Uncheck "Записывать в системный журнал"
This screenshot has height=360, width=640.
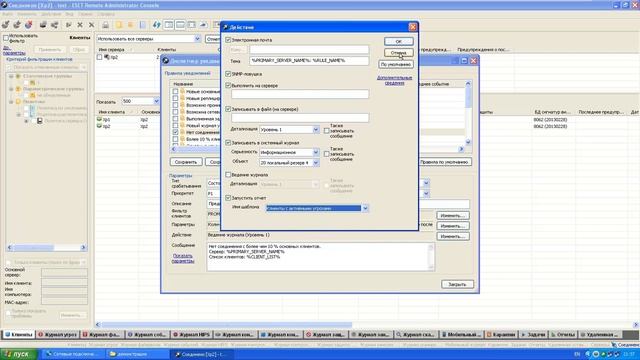228,143
